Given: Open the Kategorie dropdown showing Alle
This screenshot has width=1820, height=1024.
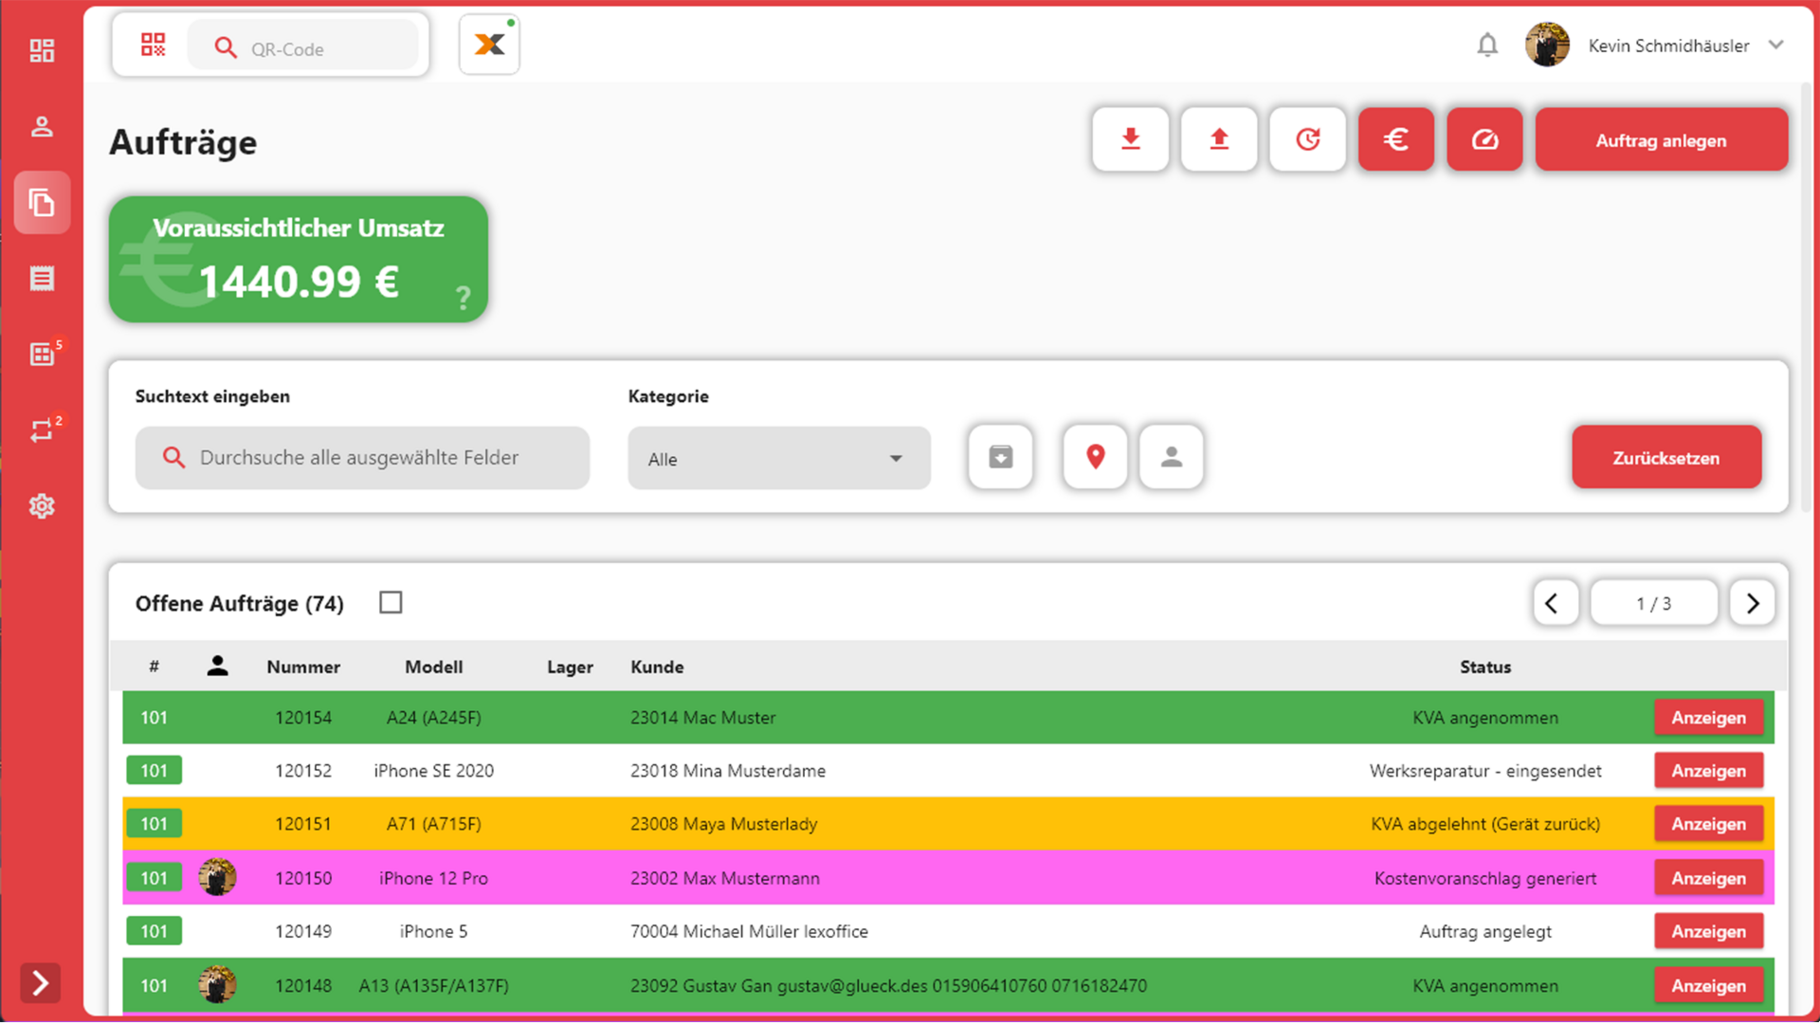Looking at the screenshot, I should click(778, 459).
